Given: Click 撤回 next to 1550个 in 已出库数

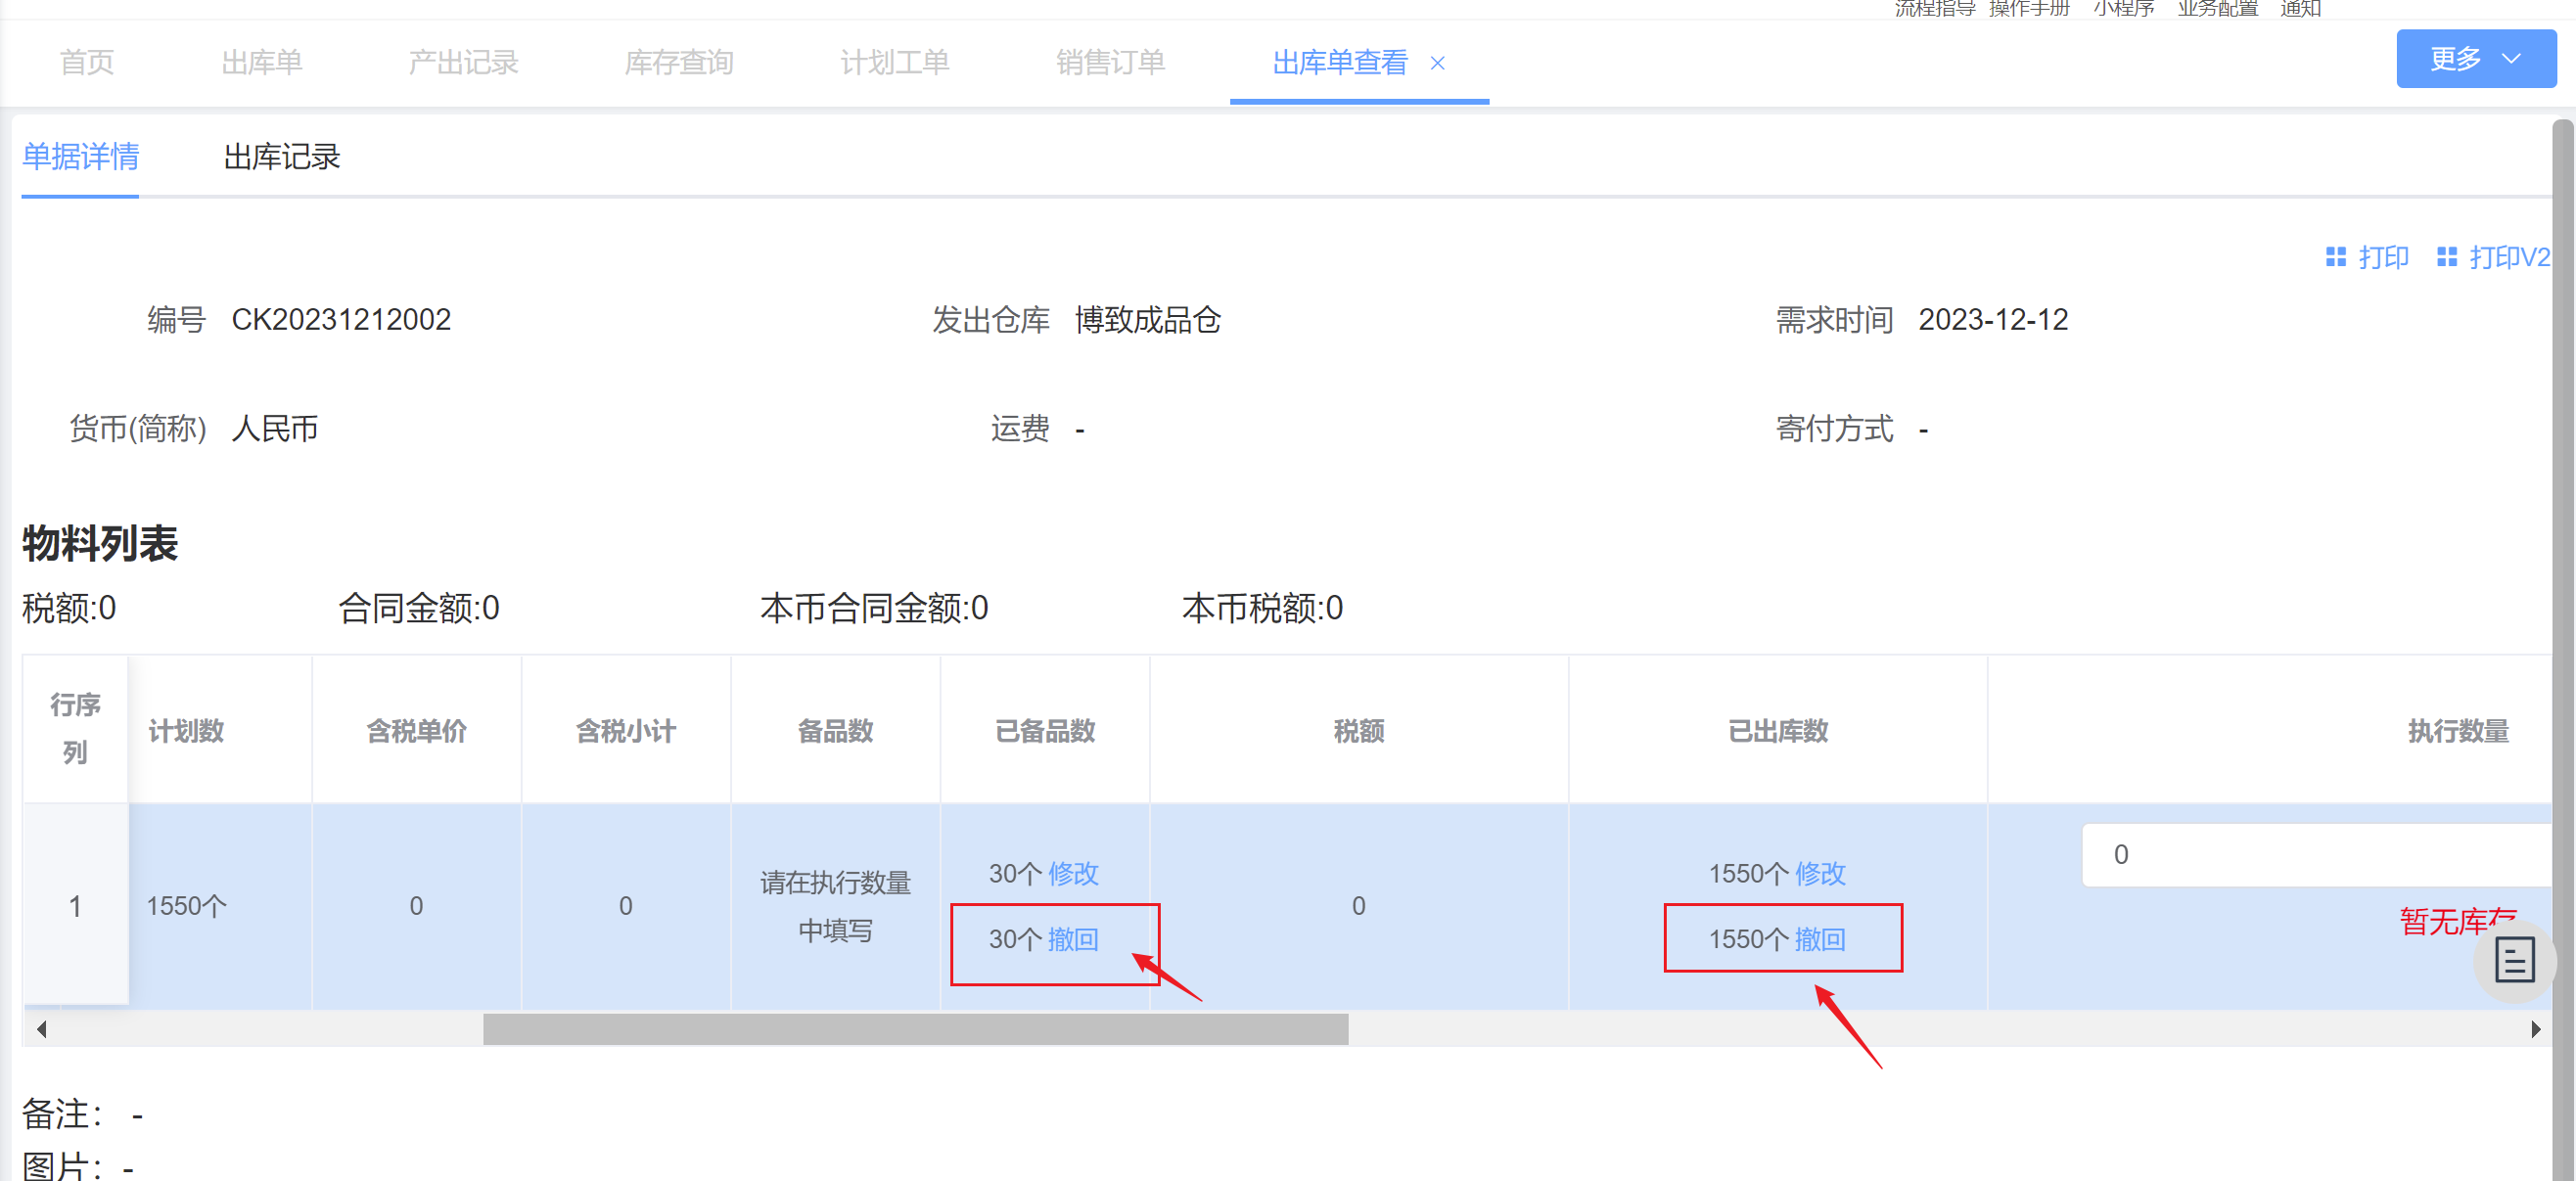Looking at the screenshot, I should [x=1820, y=939].
